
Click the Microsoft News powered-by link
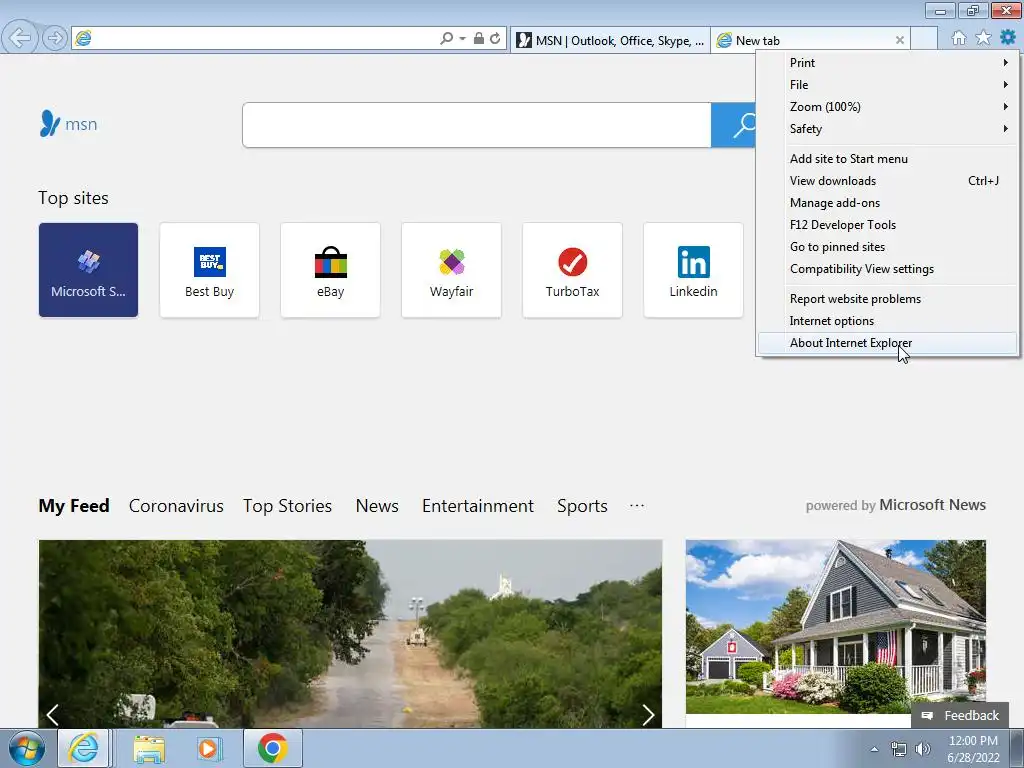point(933,505)
